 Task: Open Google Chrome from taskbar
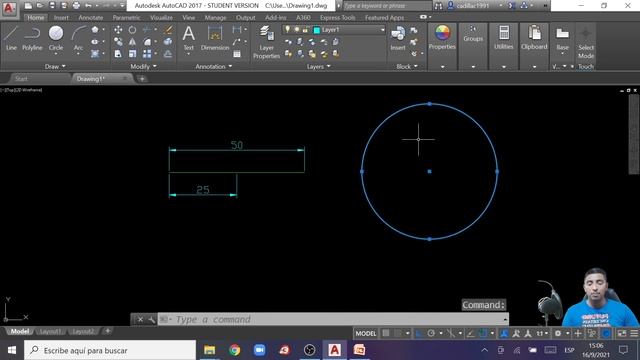pyautogui.click(x=234, y=350)
